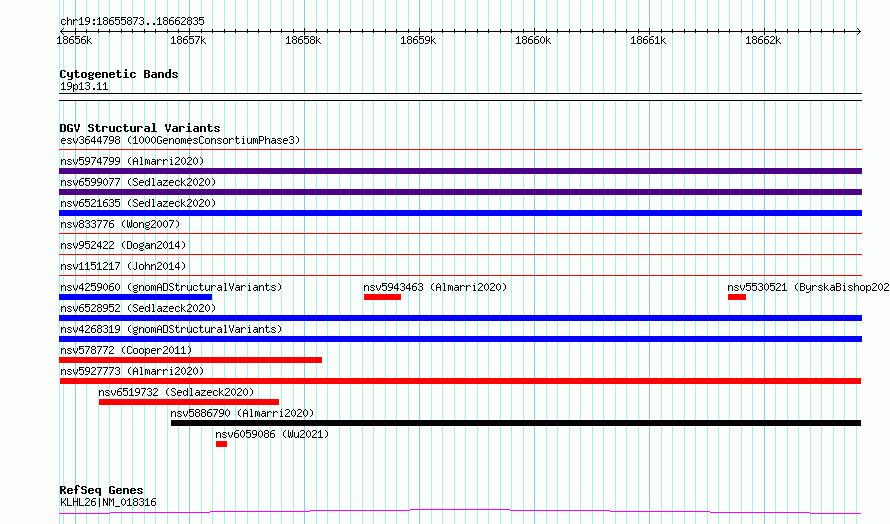The width and height of the screenshot is (890, 524).
Task: Click the 18656k ruler position
Action: (74, 40)
